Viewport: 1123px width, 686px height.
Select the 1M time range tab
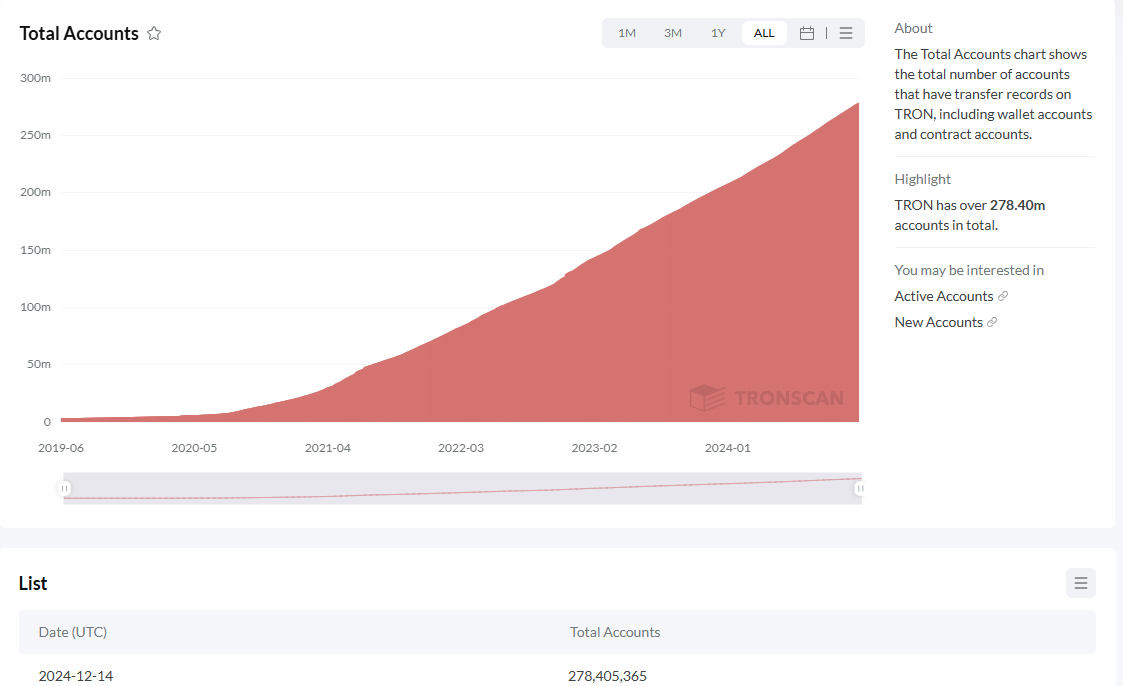pos(627,33)
